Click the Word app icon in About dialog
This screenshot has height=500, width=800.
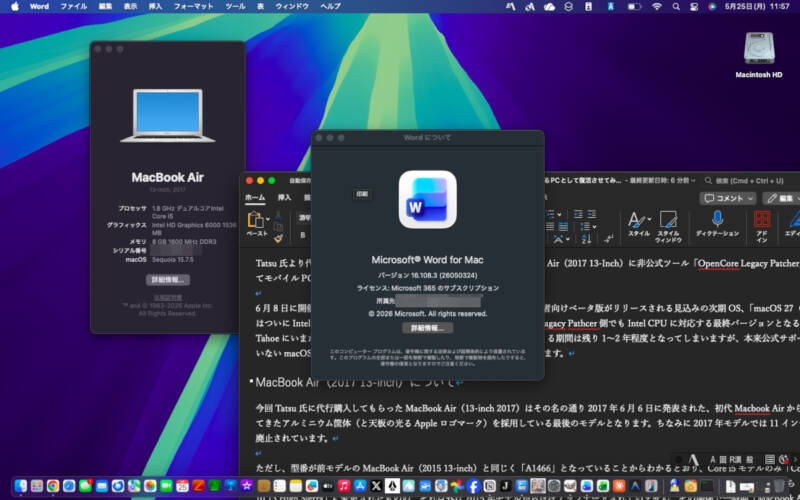(x=428, y=199)
